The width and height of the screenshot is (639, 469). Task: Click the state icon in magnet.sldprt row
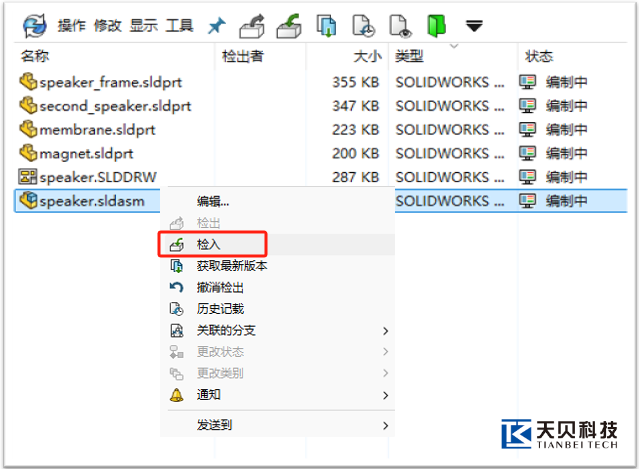527,153
